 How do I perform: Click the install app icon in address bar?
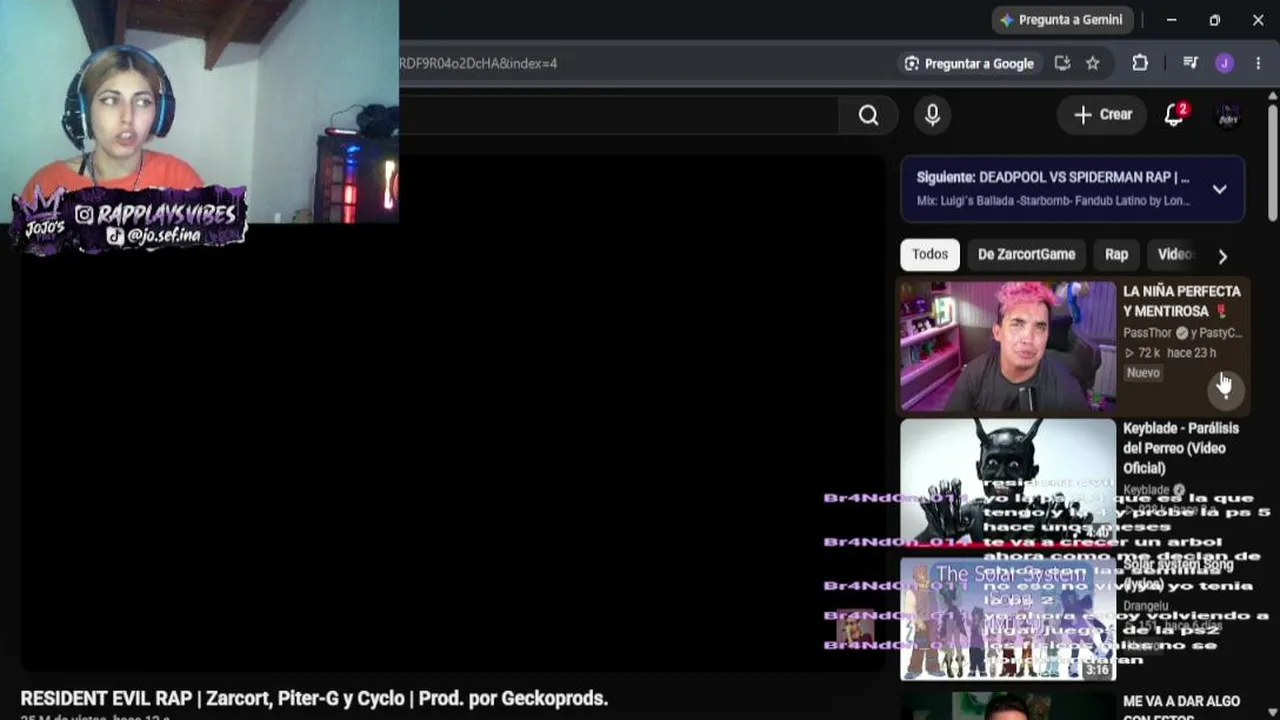pos(1062,63)
